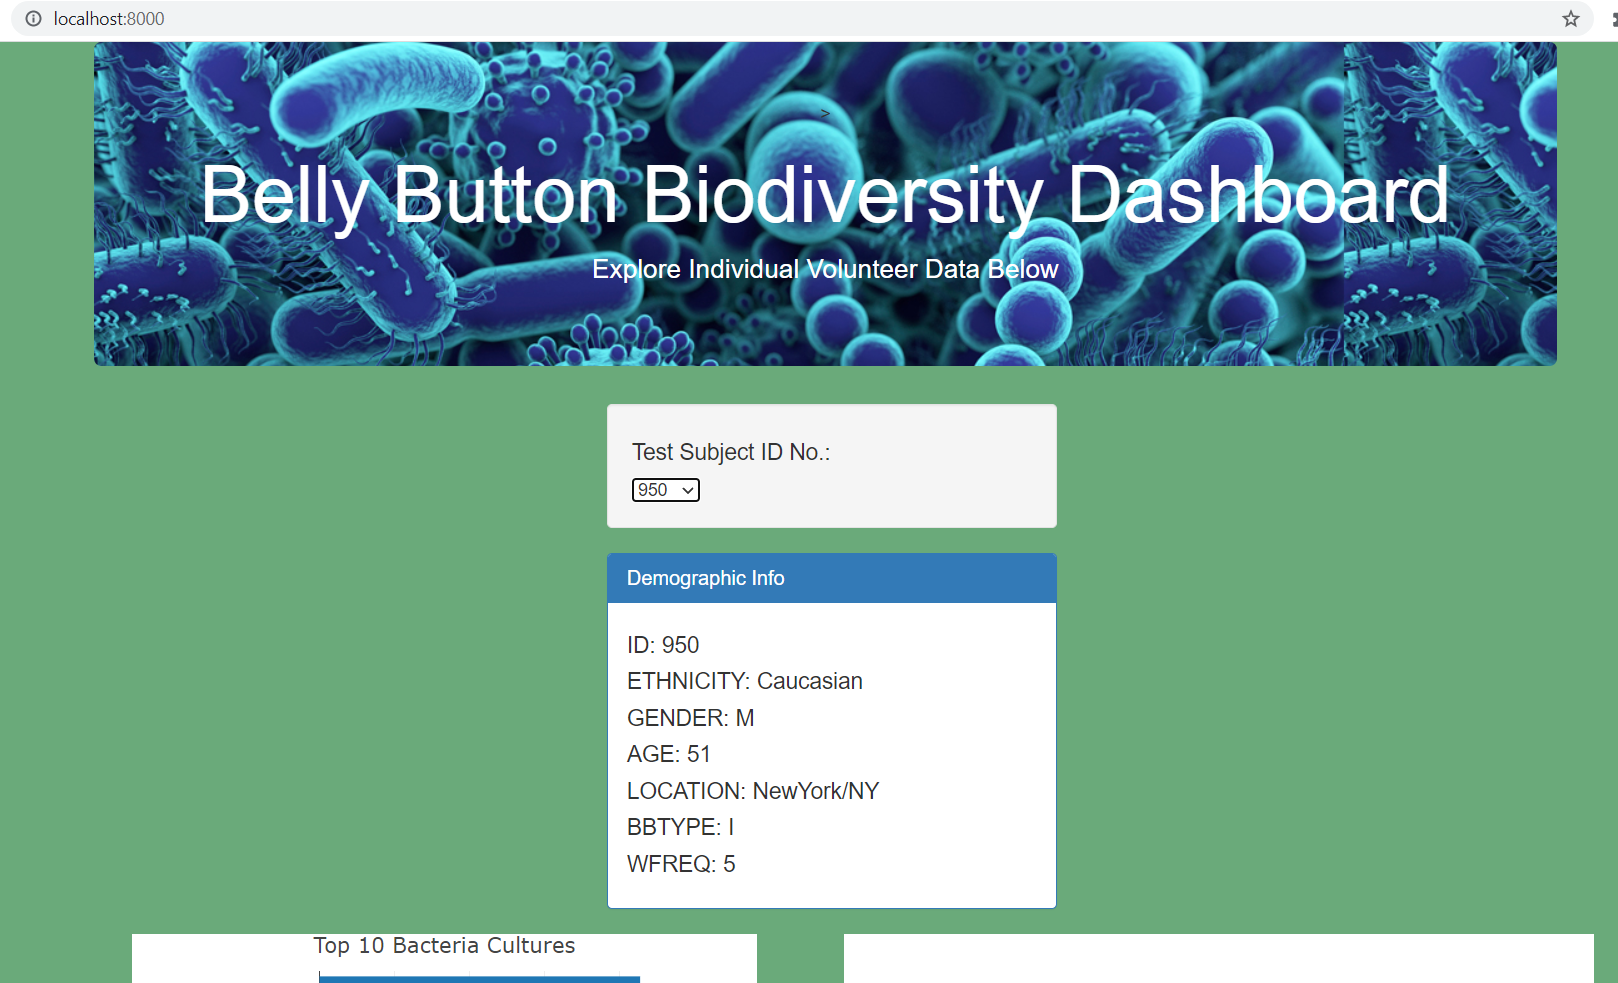
Task: Click the LOCATION: NewYork/NY text
Action: tap(752, 790)
